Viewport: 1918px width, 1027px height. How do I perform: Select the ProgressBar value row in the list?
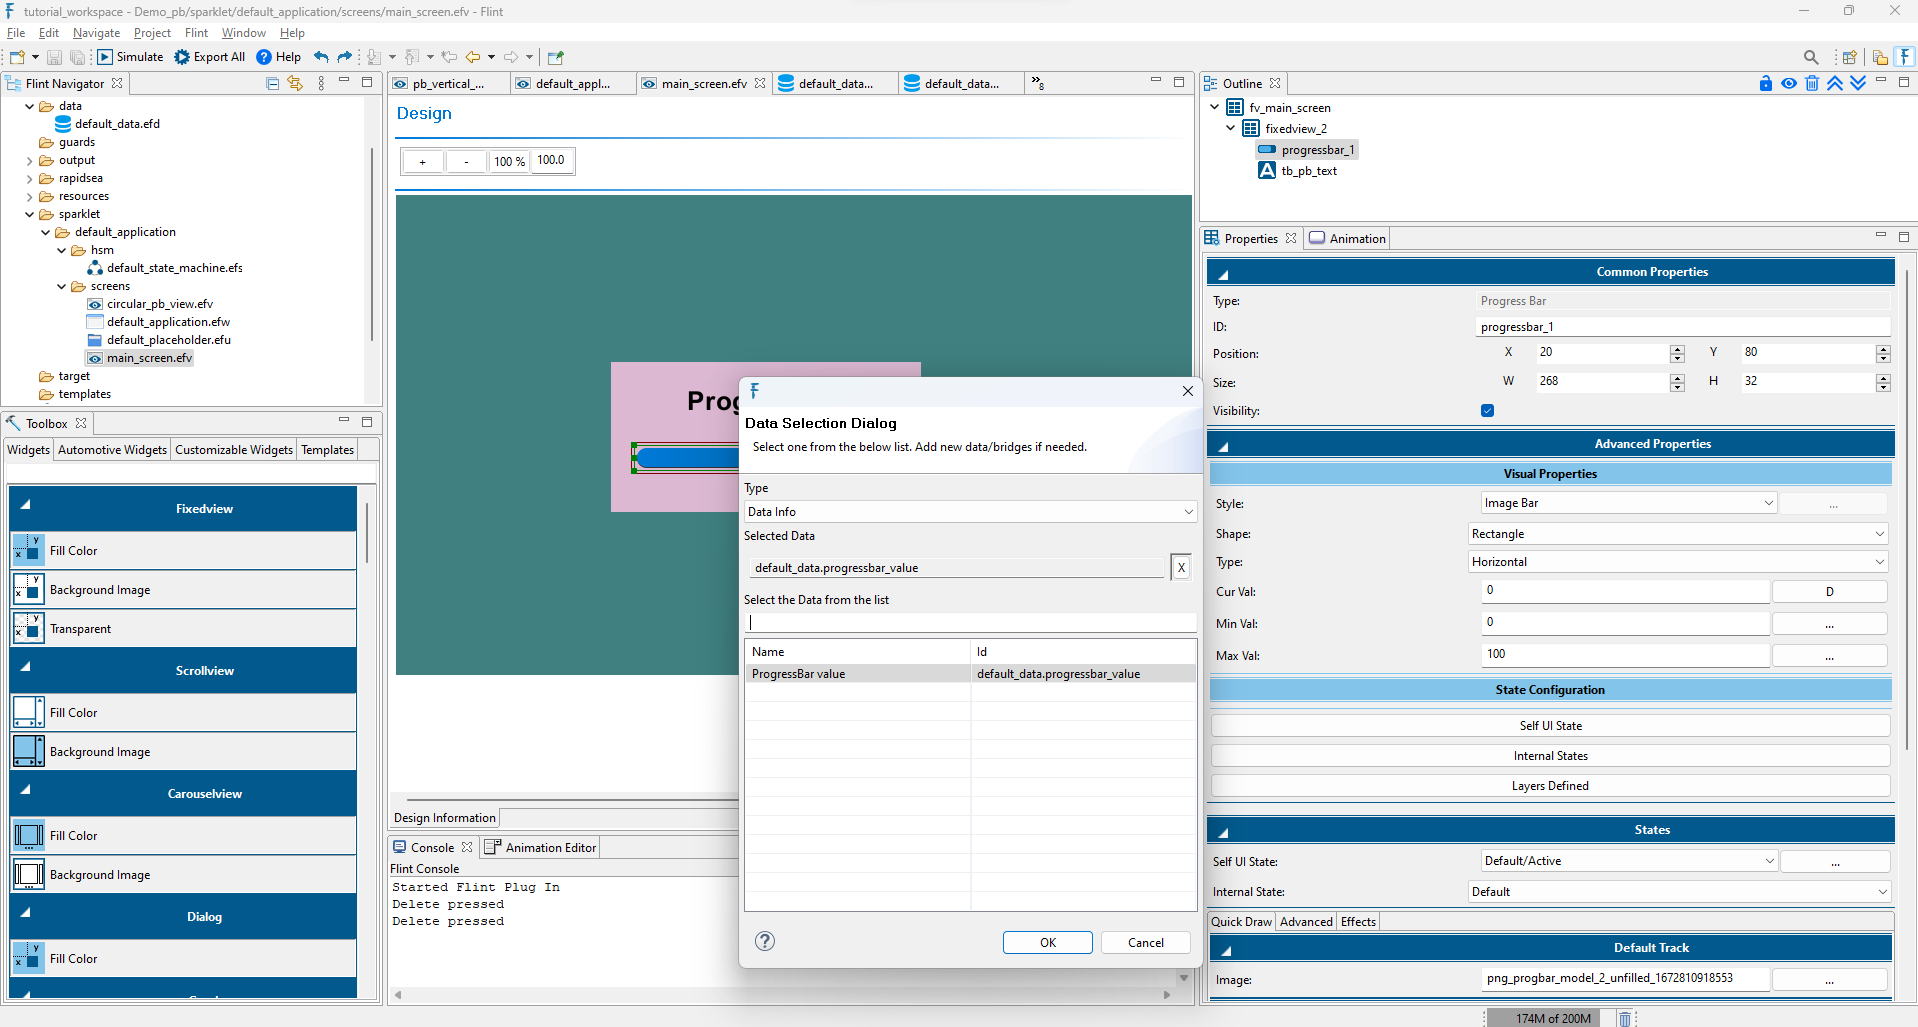(858, 673)
